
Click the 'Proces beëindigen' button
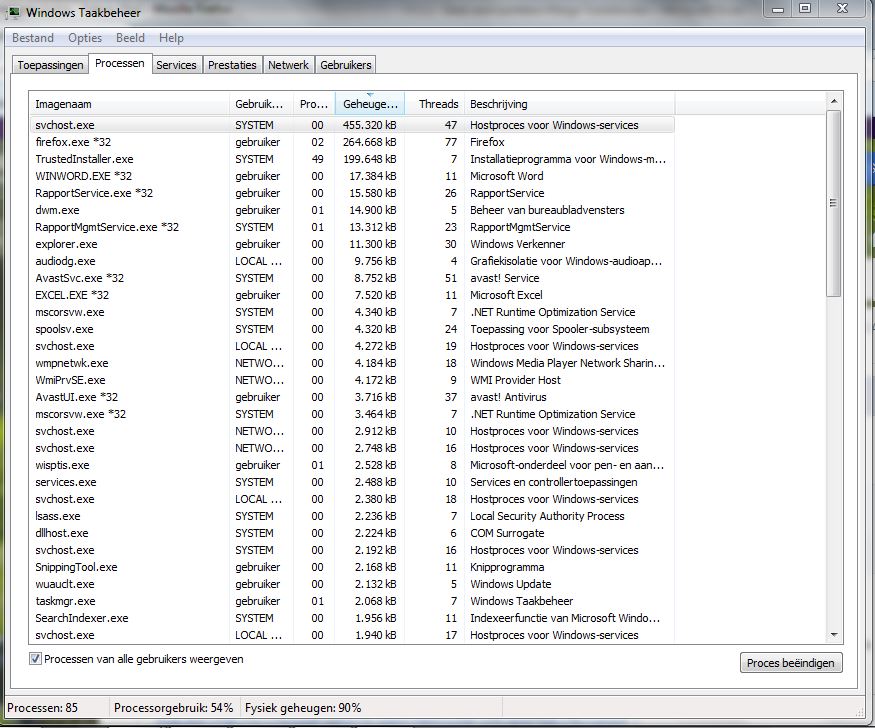(x=791, y=663)
